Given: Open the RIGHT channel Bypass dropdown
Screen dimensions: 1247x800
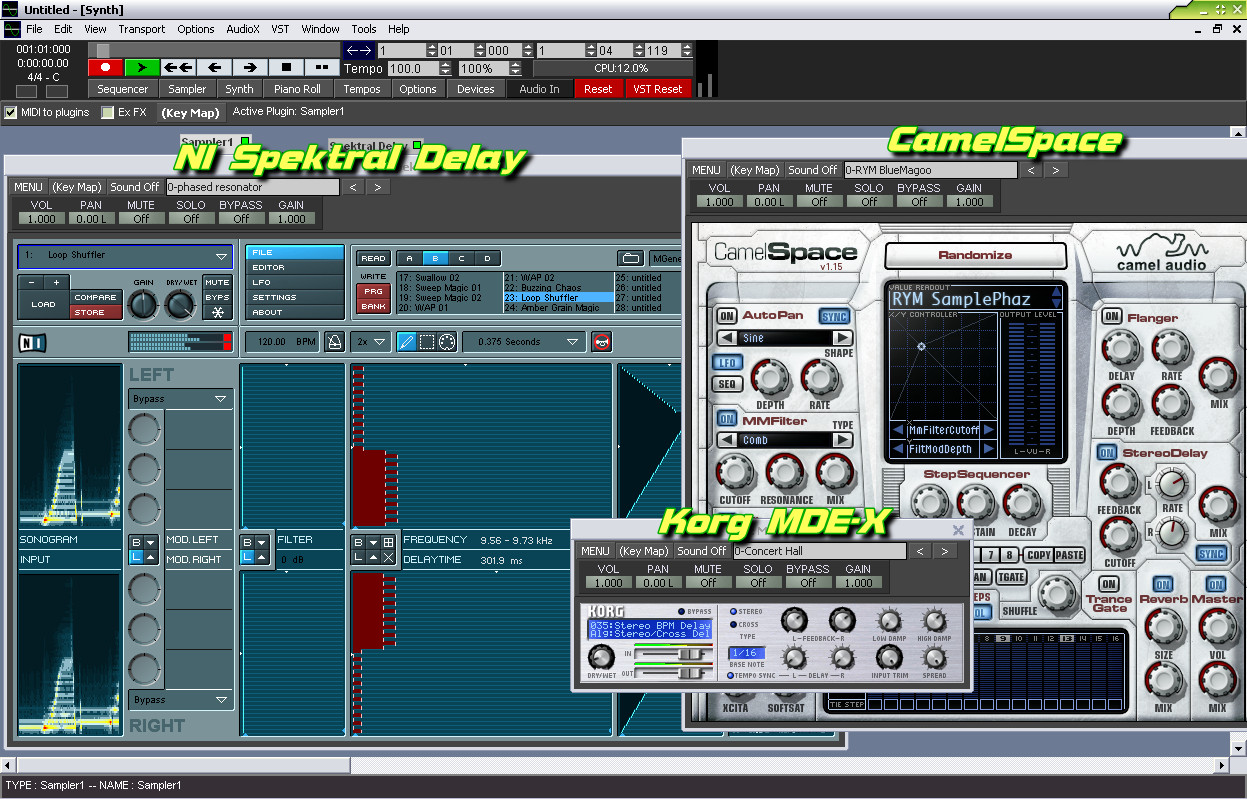Looking at the screenshot, I should (180, 700).
